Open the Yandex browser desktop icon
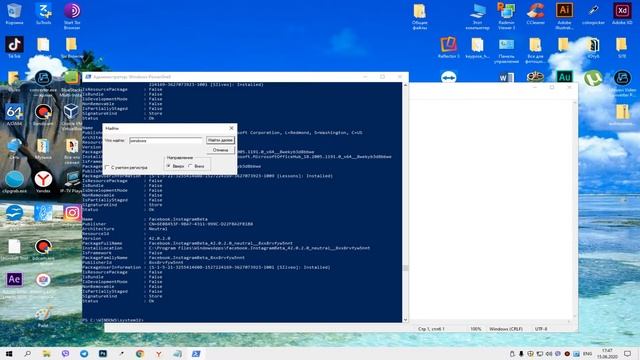Screen dimensions: 640x360 43,182
